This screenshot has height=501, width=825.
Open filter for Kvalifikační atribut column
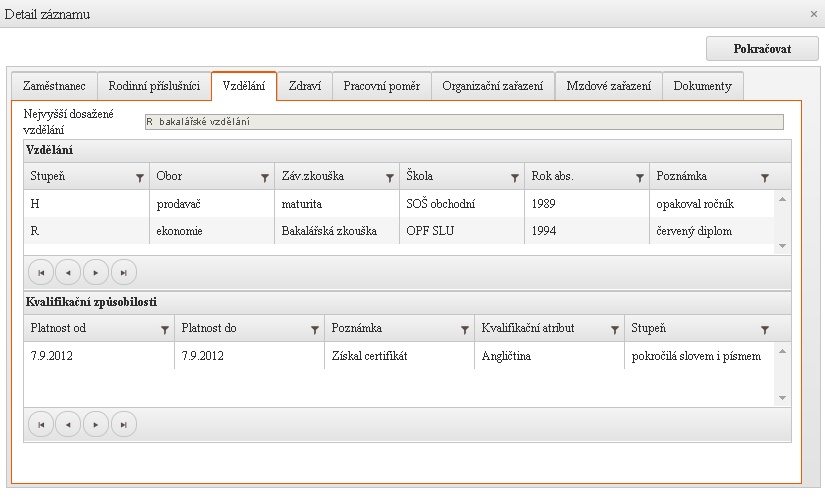(614, 329)
